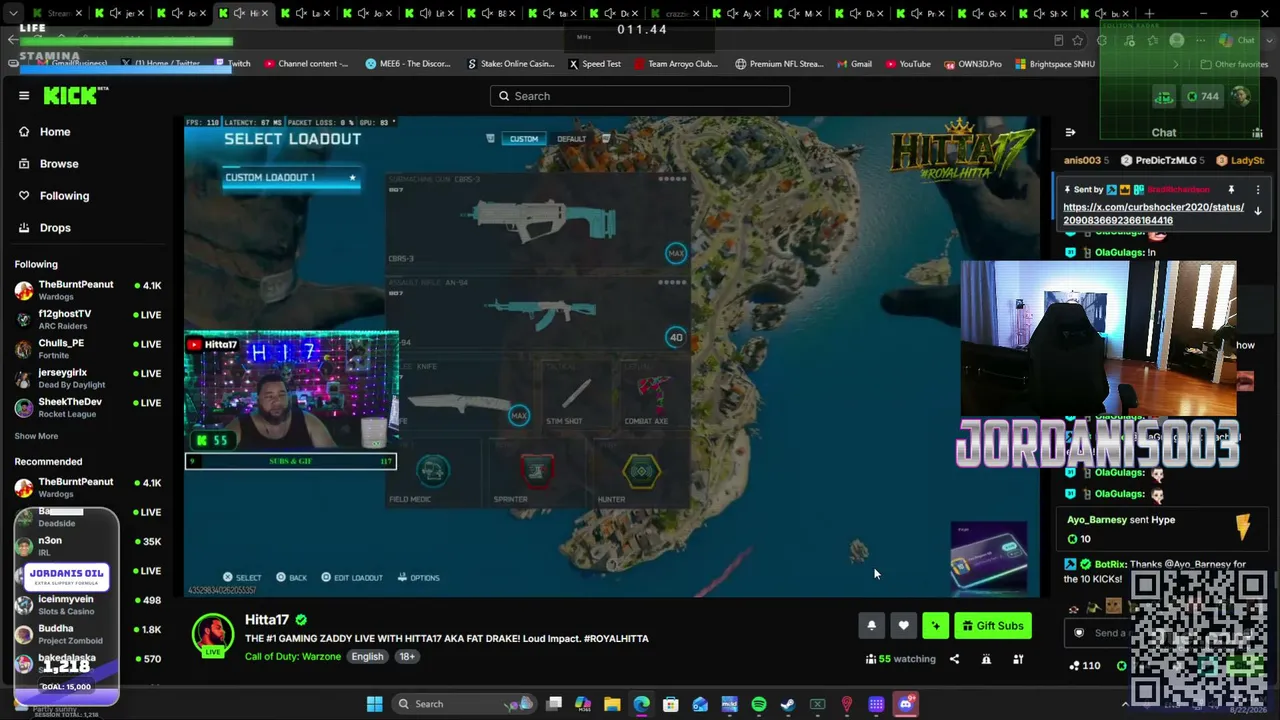This screenshot has height=720, width=1280.
Task: Open the stream tools icon beside report
Action: (x=1018, y=659)
